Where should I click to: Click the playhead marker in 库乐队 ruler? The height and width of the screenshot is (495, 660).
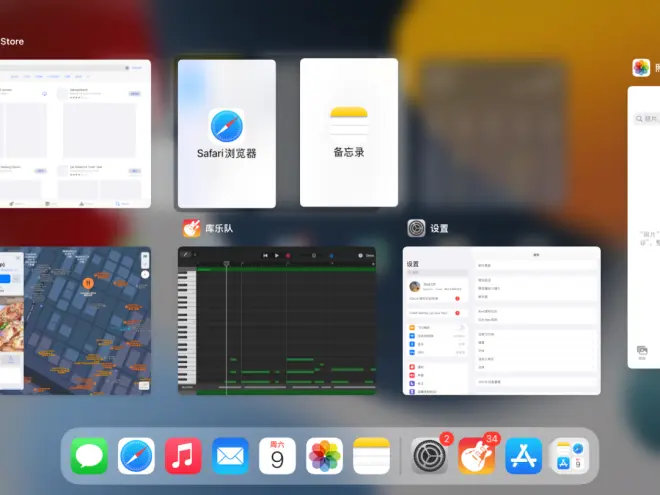[226, 263]
